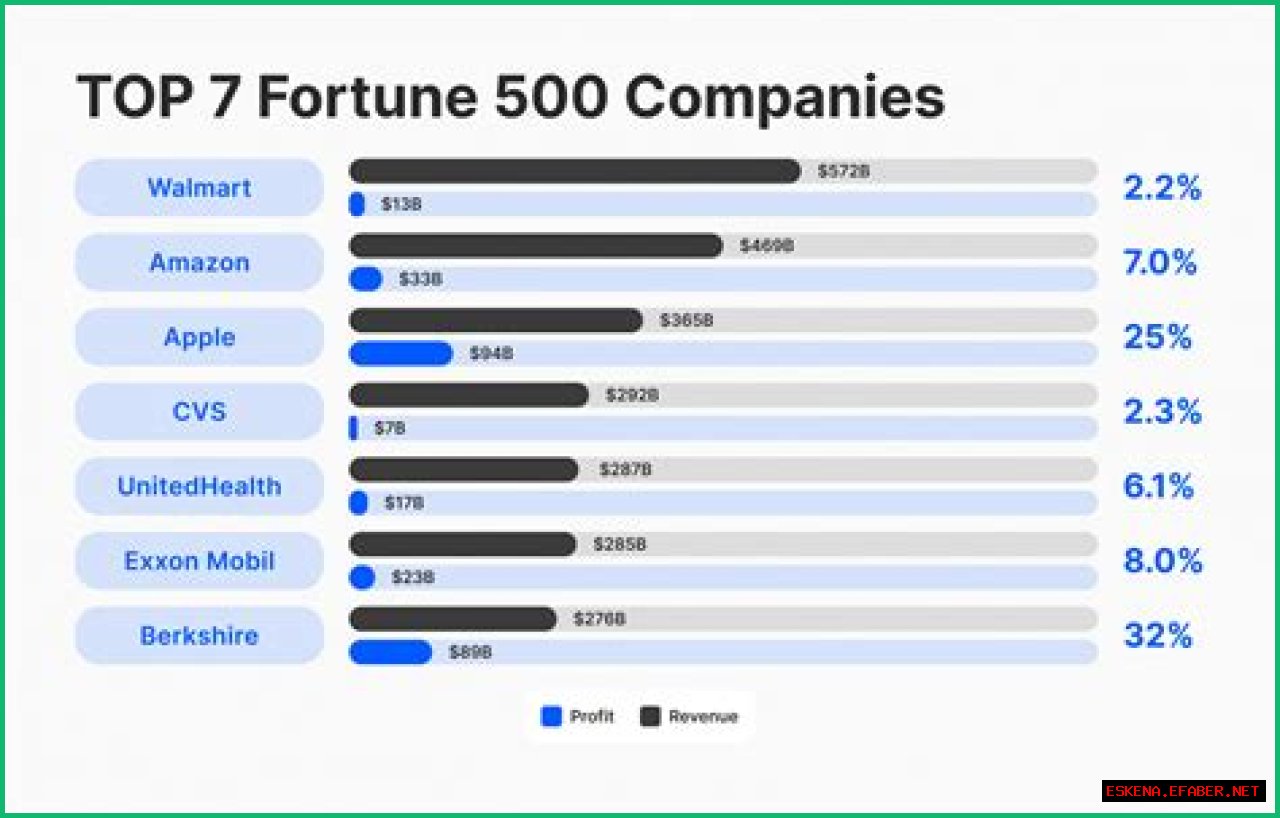Image resolution: width=1280 pixels, height=818 pixels.
Task: Click Apple's 25% profit margin
Action: click(x=1158, y=338)
